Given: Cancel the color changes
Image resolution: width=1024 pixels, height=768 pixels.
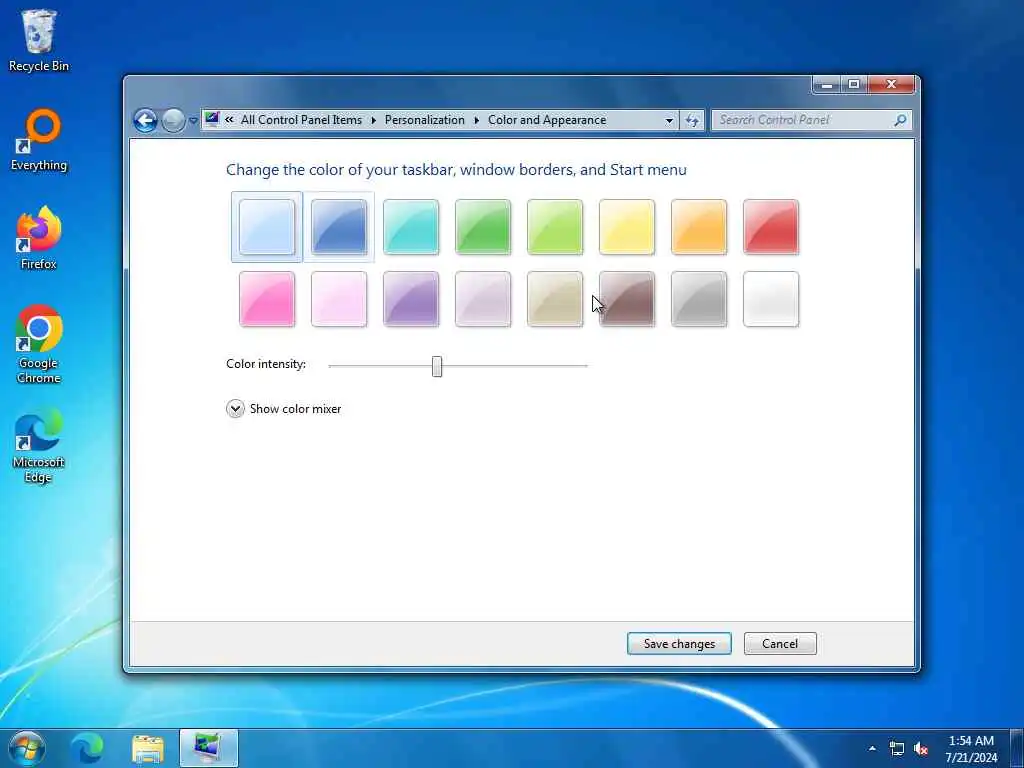Looking at the screenshot, I should coord(780,644).
